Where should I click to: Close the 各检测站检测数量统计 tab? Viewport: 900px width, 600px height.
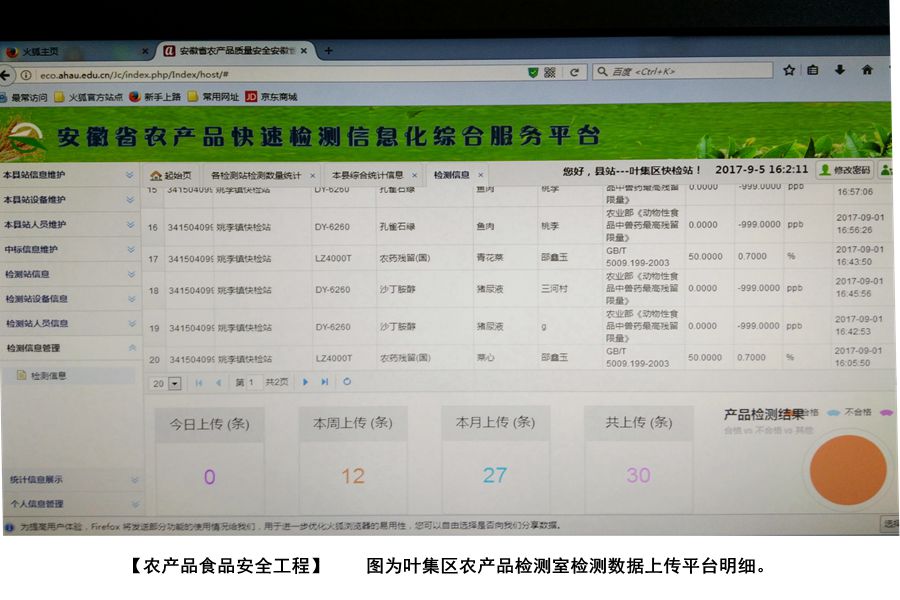click(312, 175)
